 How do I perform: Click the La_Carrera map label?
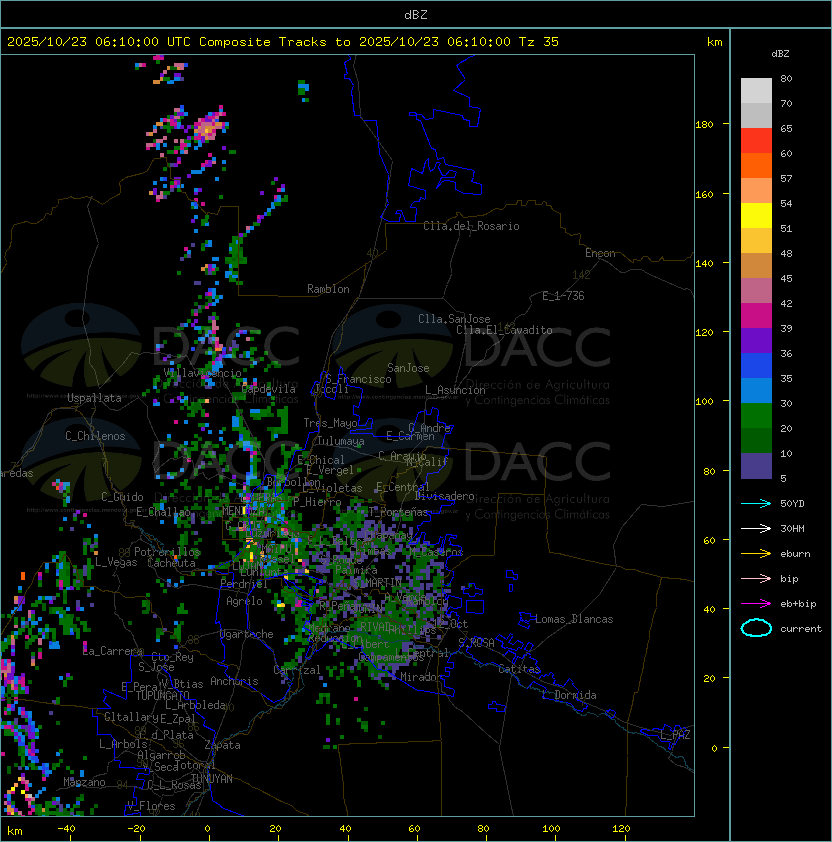(x=113, y=651)
